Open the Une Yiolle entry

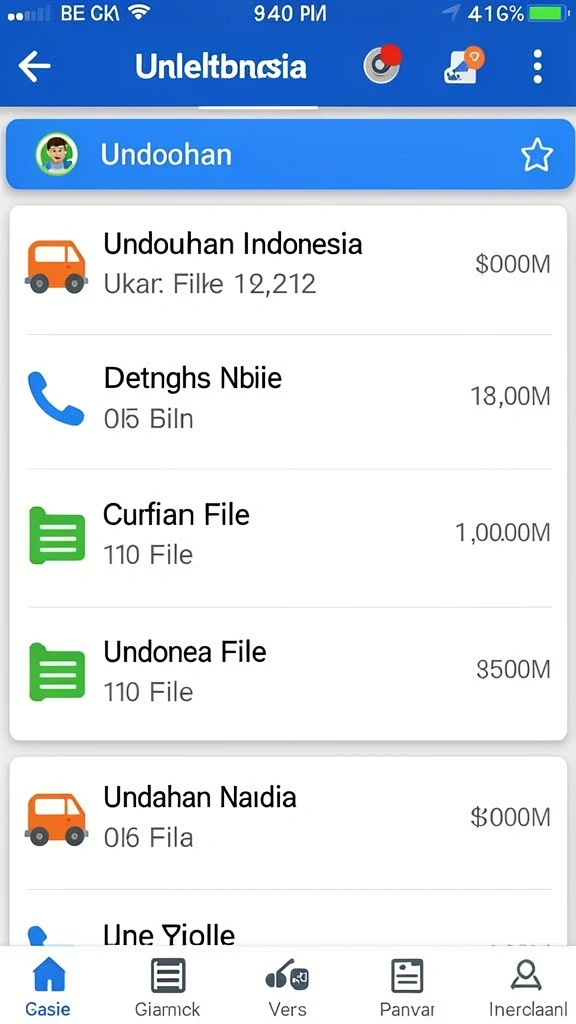coord(288,918)
